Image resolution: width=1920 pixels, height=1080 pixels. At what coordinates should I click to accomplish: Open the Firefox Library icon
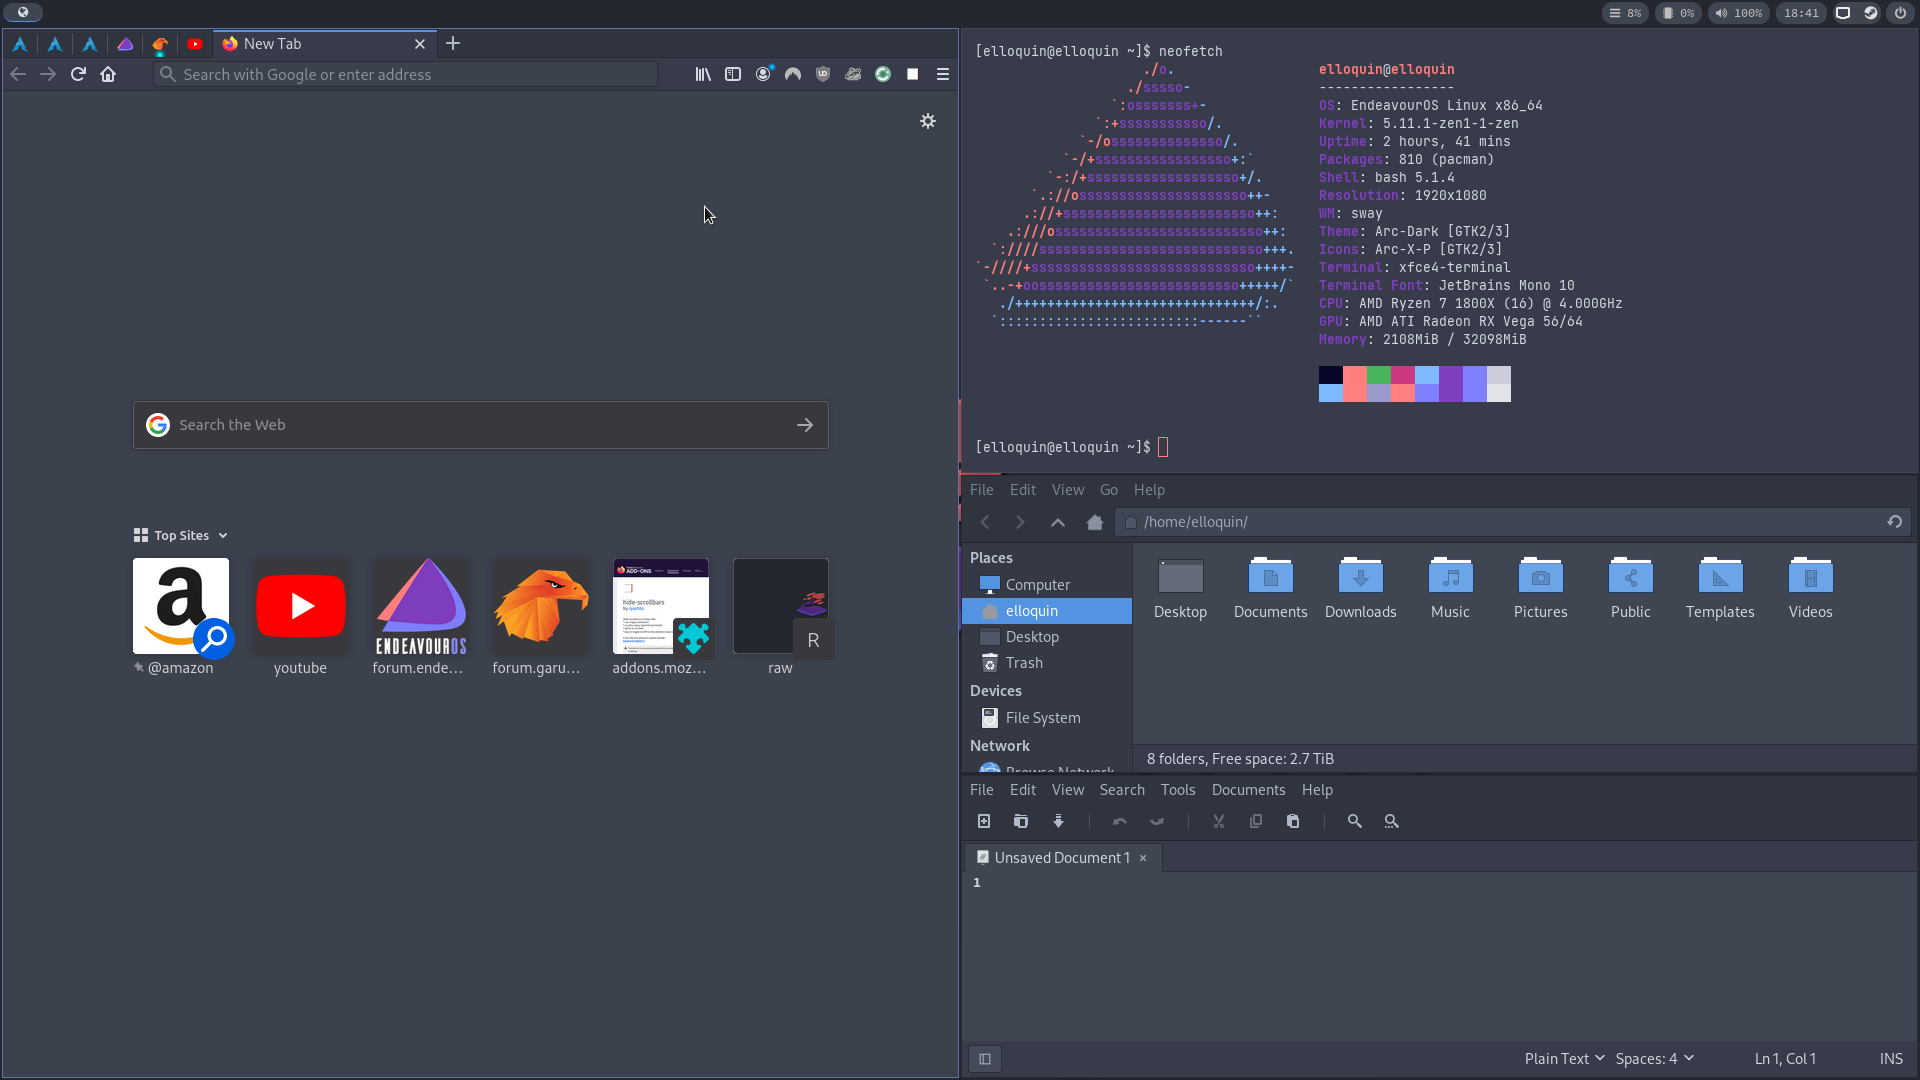[703, 74]
